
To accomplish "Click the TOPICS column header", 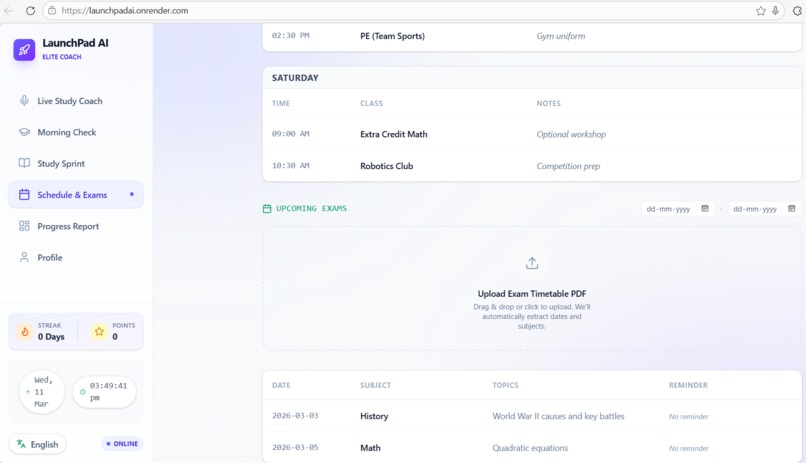I will [x=505, y=385].
